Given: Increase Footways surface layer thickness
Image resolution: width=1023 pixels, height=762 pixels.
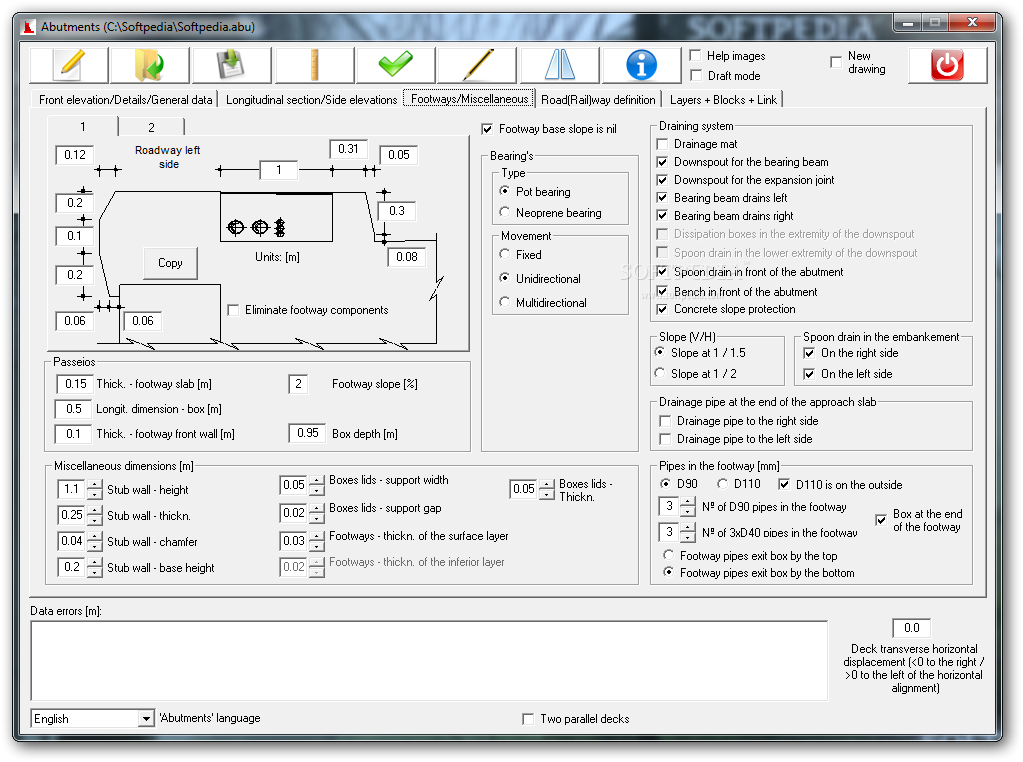Looking at the screenshot, I should pyautogui.click(x=317, y=536).
